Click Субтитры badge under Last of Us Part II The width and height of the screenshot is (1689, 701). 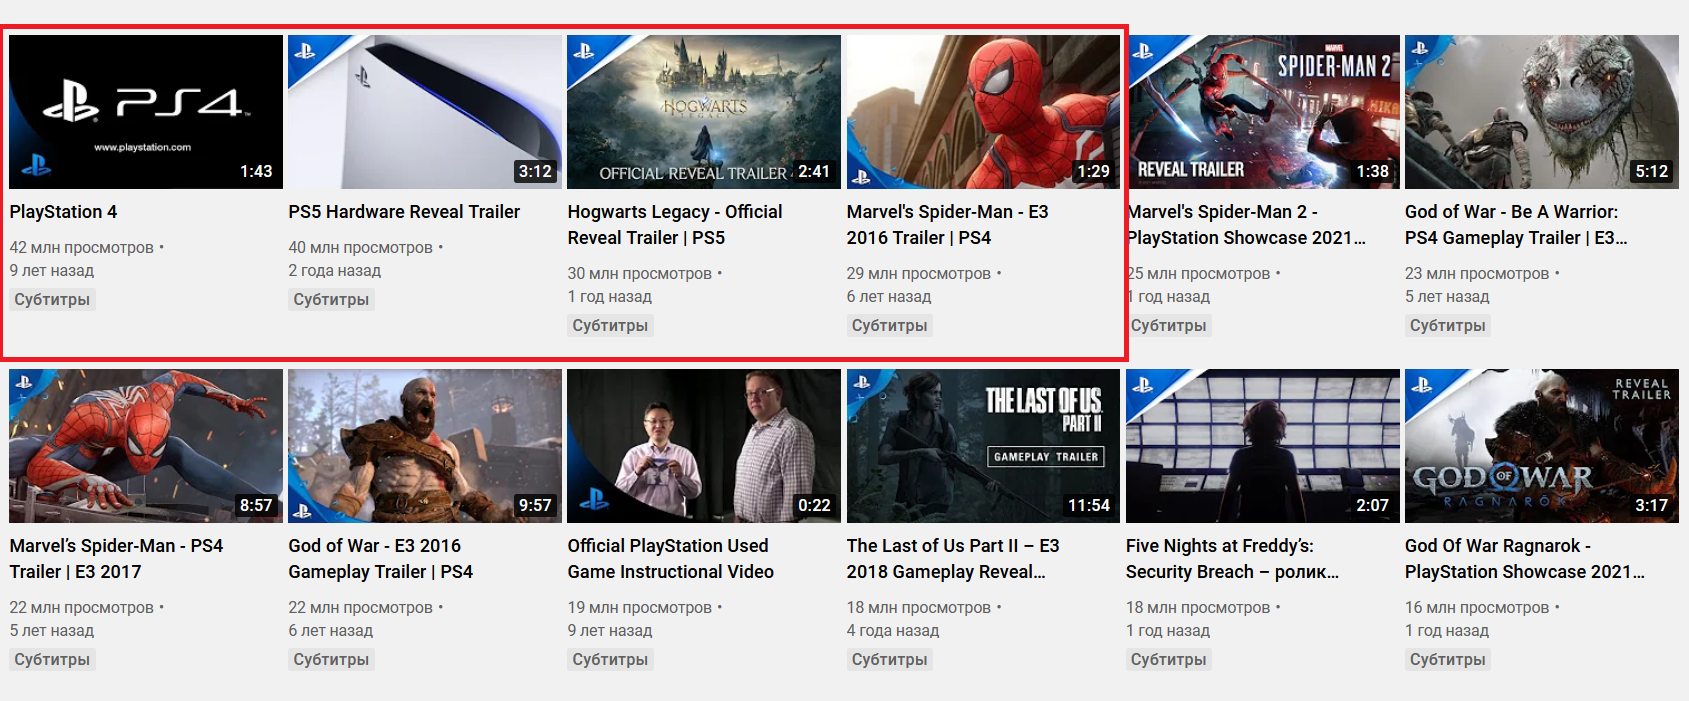coord(889,659)
